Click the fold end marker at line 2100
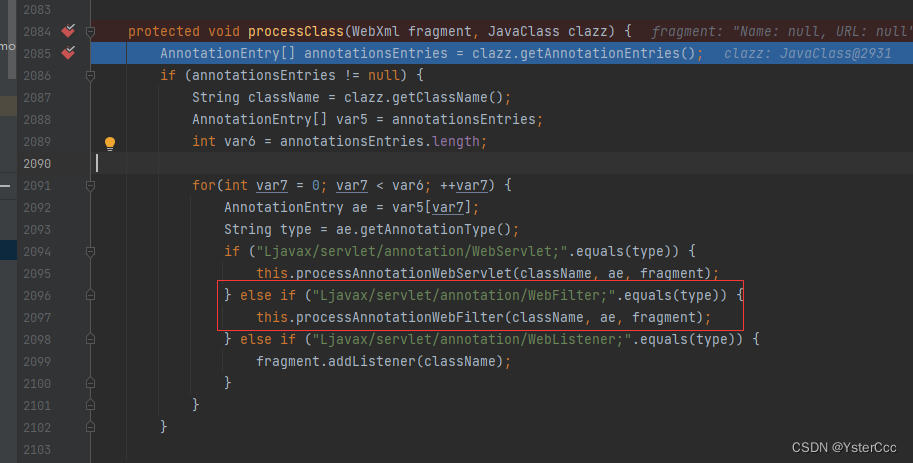Screen dimensions: 913x463 pos(90,383)
